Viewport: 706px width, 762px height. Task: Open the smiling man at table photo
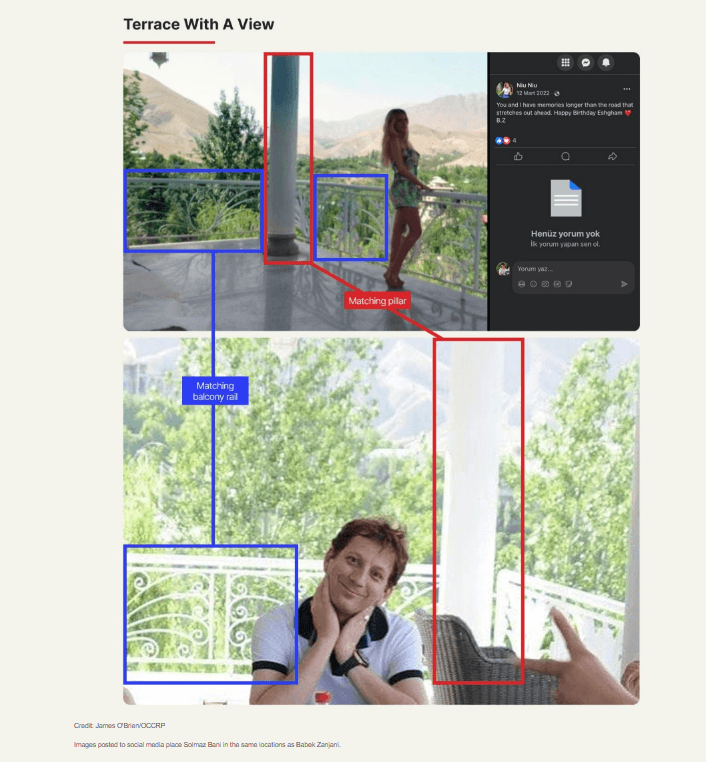pyautogui.click(x=381, y=521)
